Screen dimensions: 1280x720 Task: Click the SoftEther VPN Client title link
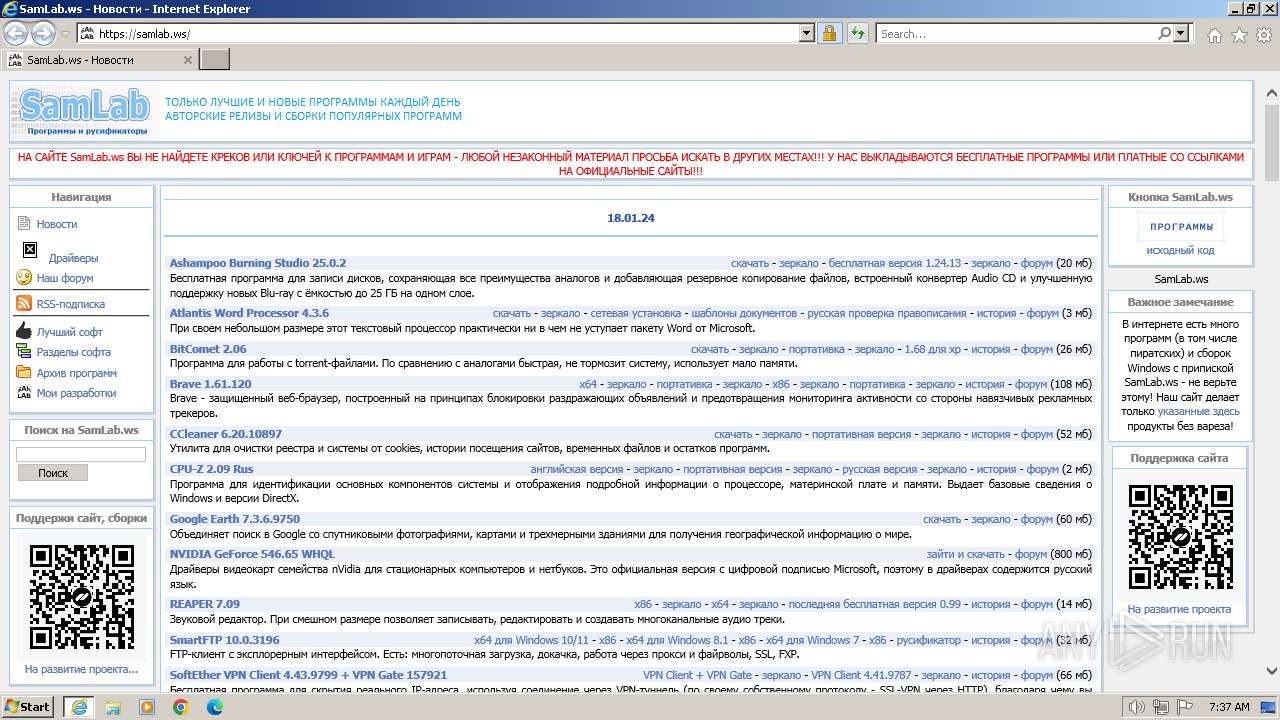click(x=308, y=675)
